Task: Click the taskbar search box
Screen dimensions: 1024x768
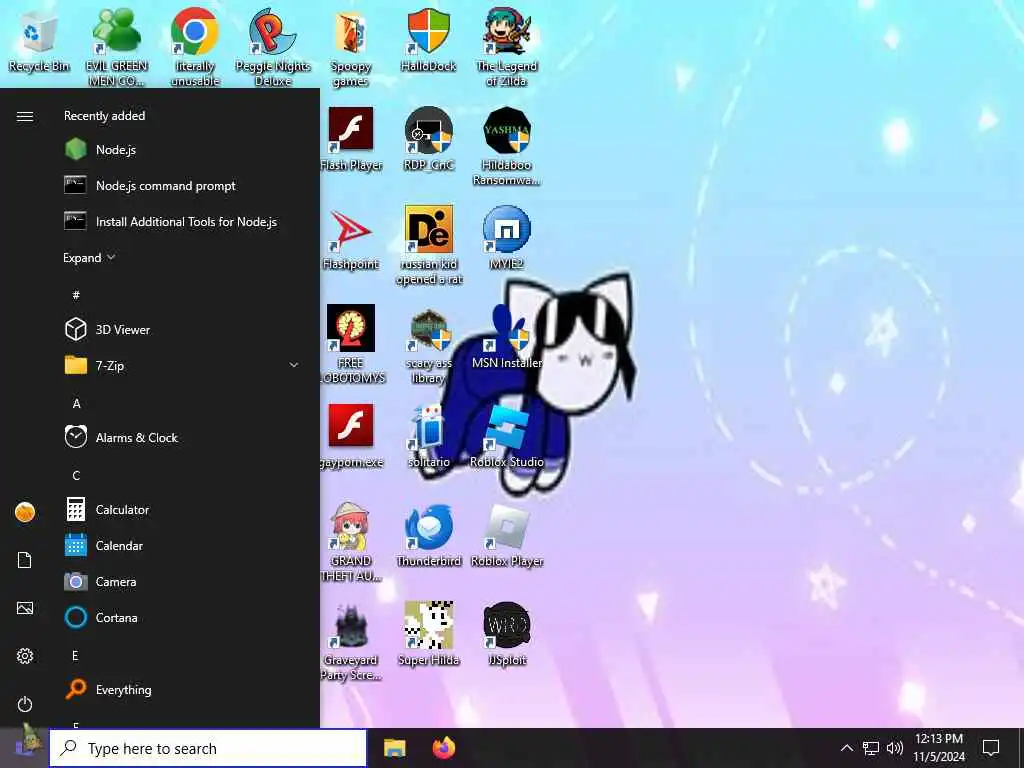Action: 208,748
